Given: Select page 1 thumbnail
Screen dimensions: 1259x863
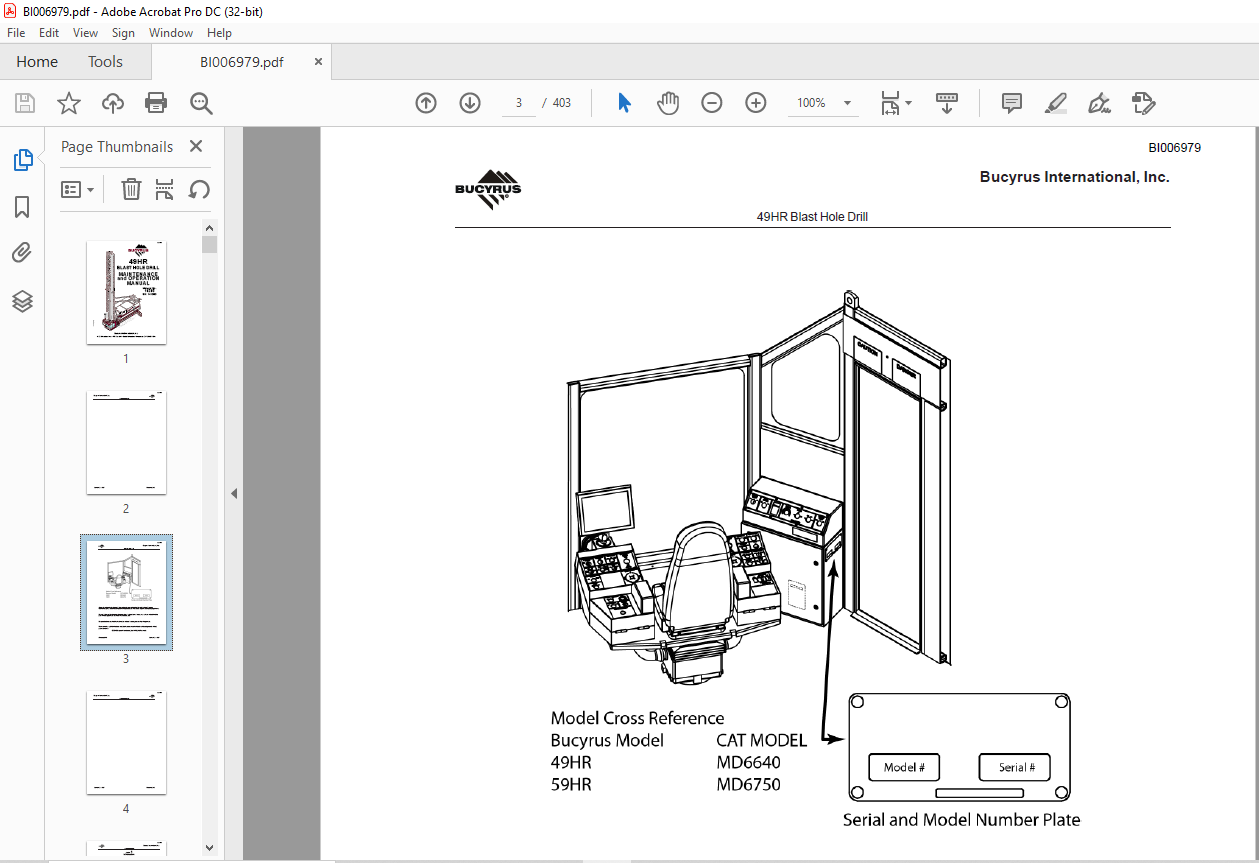Looking at the screenshot, I should [x=126, y=292].
